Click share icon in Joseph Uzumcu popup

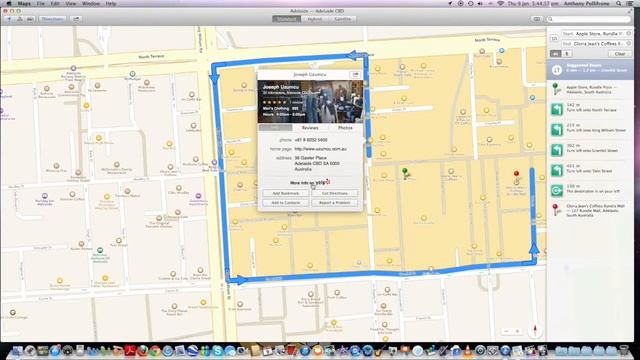(355, 75)
